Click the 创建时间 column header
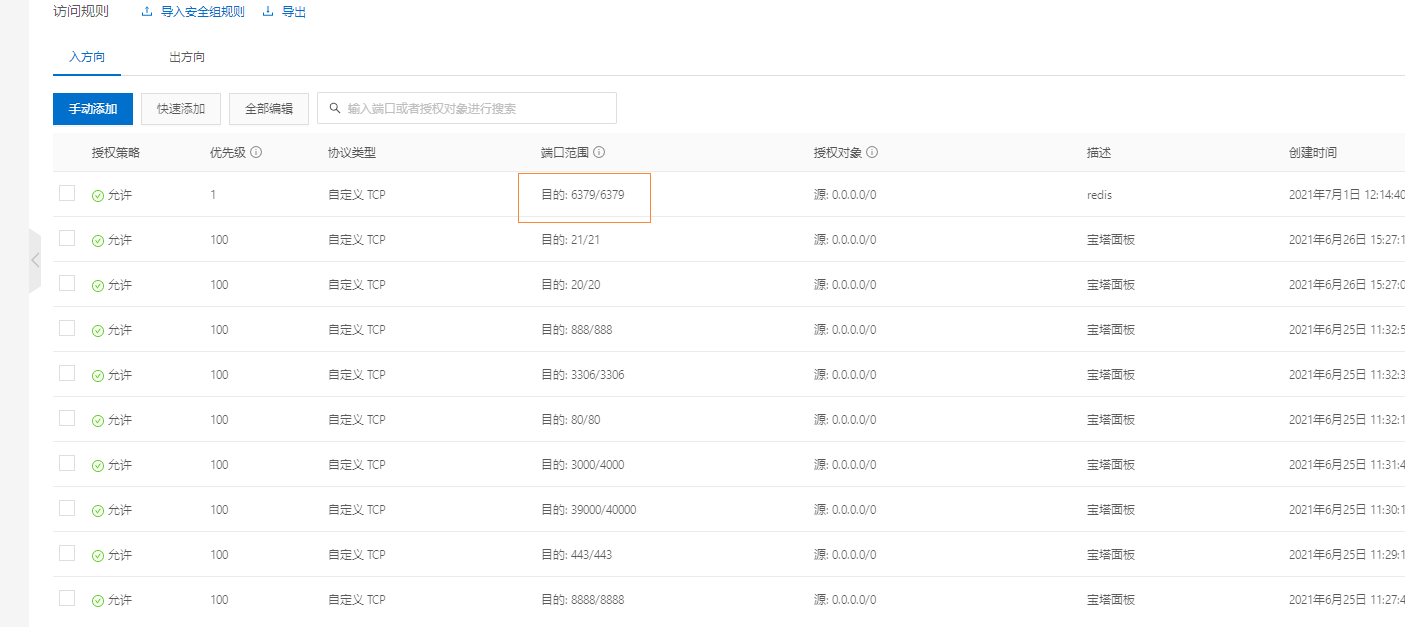 tap(1313, 153)
